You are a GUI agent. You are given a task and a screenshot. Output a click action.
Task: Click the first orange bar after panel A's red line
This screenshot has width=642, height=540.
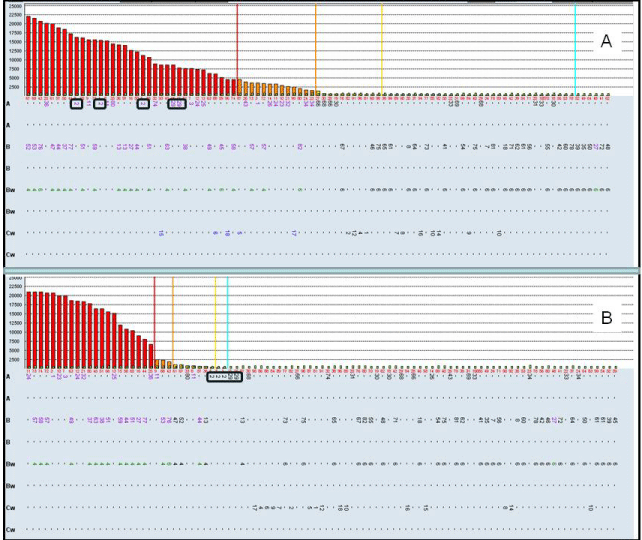click(240, 88)
